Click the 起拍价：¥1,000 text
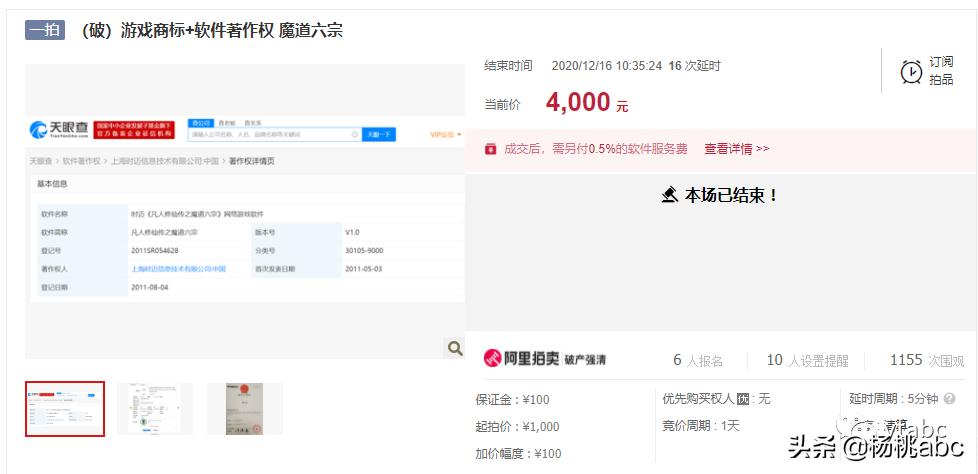Screen dimensions: 978x474 click(517, 427)
